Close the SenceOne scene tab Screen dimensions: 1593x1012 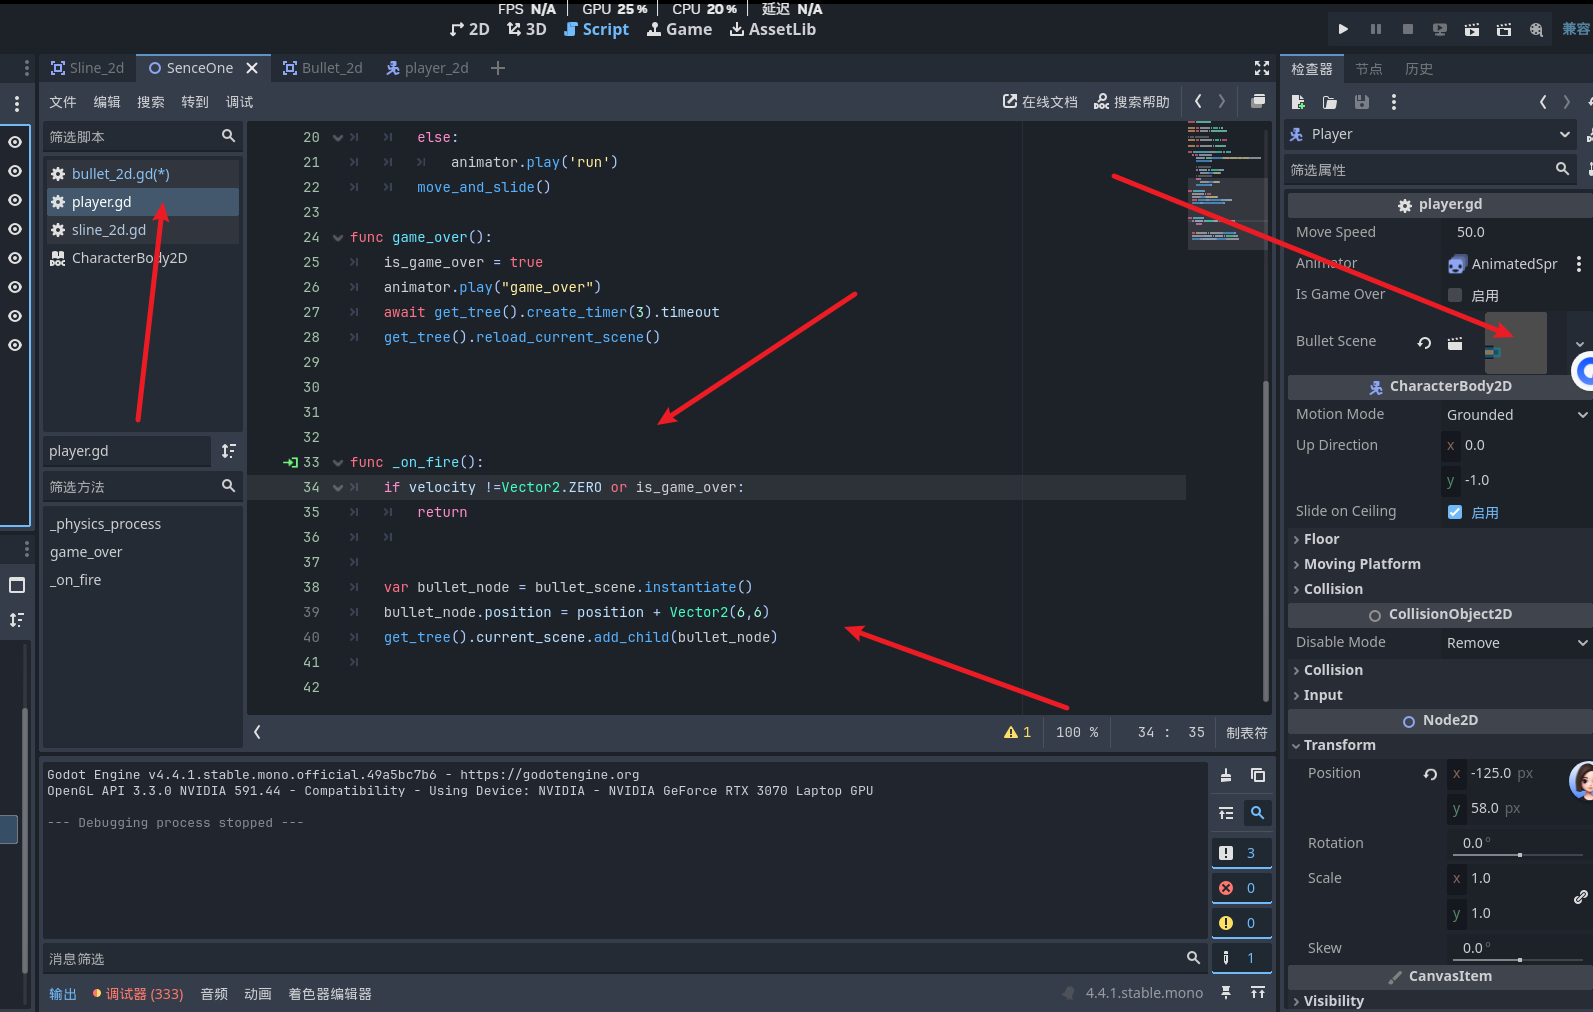(252, 68)
